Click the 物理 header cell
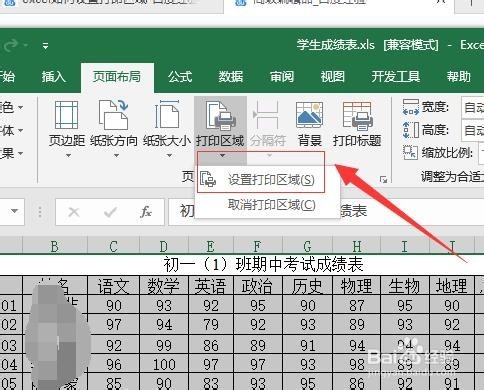This screenshot has height=390, width=484. coord(357,286)
